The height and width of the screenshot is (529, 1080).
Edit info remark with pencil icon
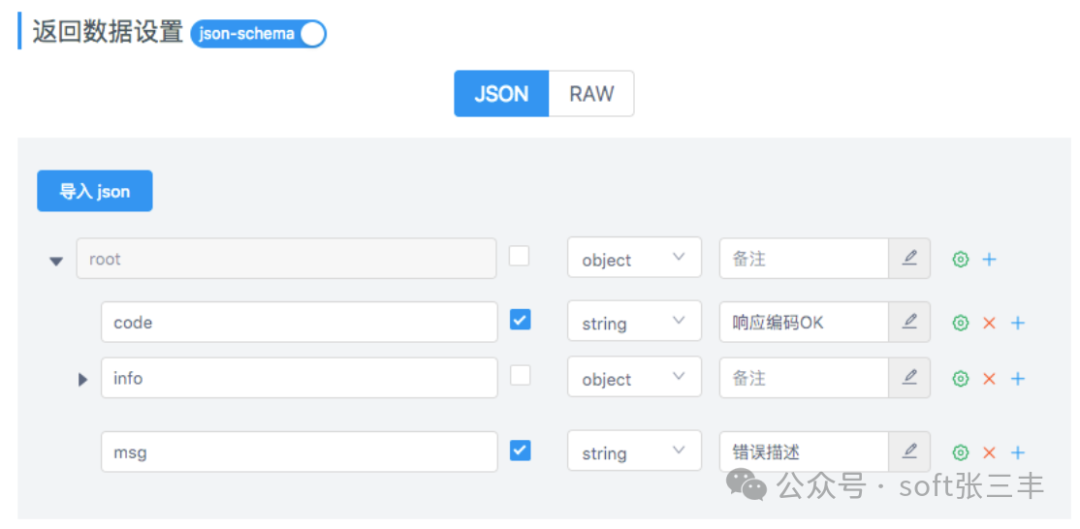(x=910, y=377)
